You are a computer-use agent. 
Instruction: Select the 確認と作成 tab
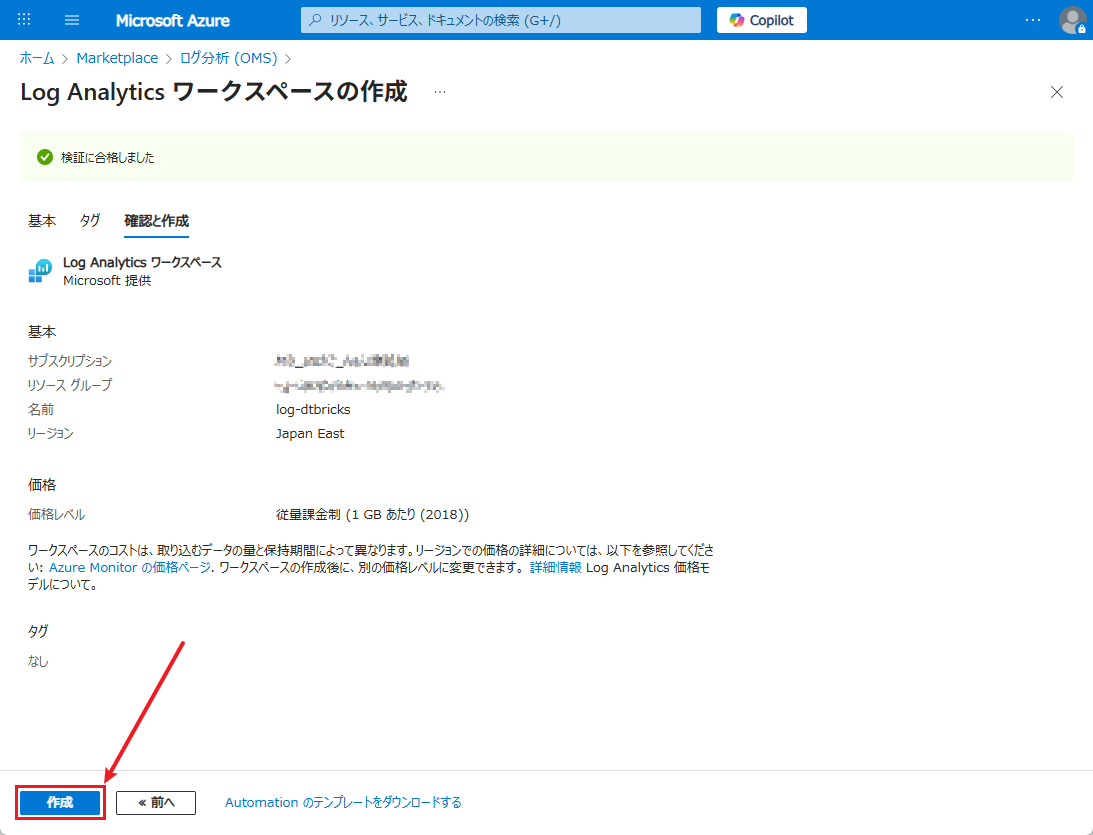point(156,221)
